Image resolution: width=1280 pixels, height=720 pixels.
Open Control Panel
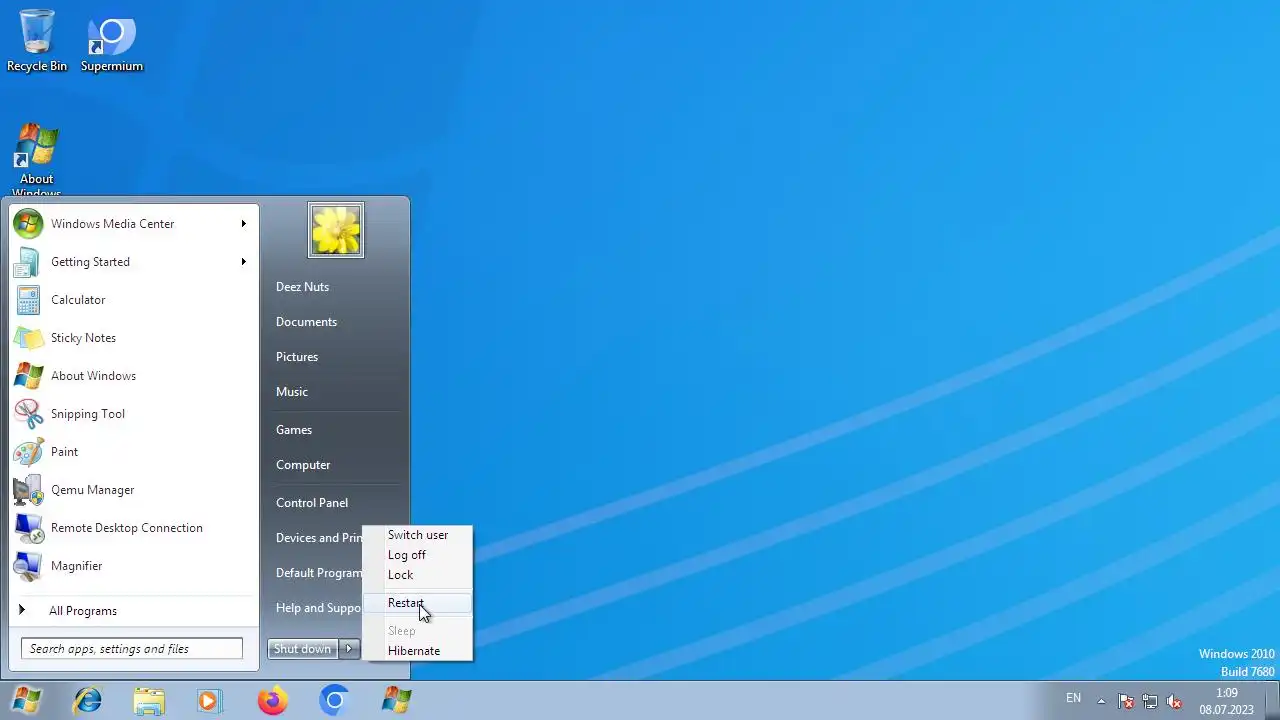312,503
